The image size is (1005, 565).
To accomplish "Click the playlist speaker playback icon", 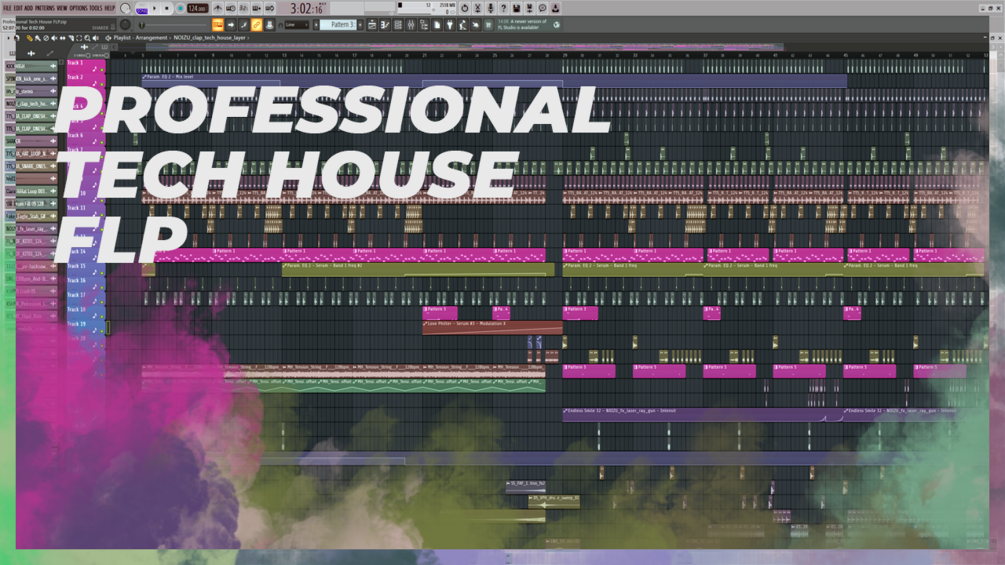I will [96, 38].
